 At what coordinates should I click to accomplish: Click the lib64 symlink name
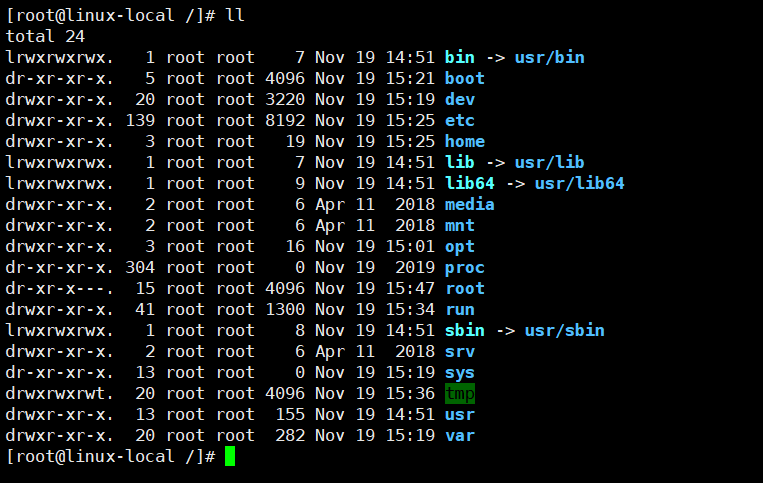pyautogui.click(x=470, y=183)
